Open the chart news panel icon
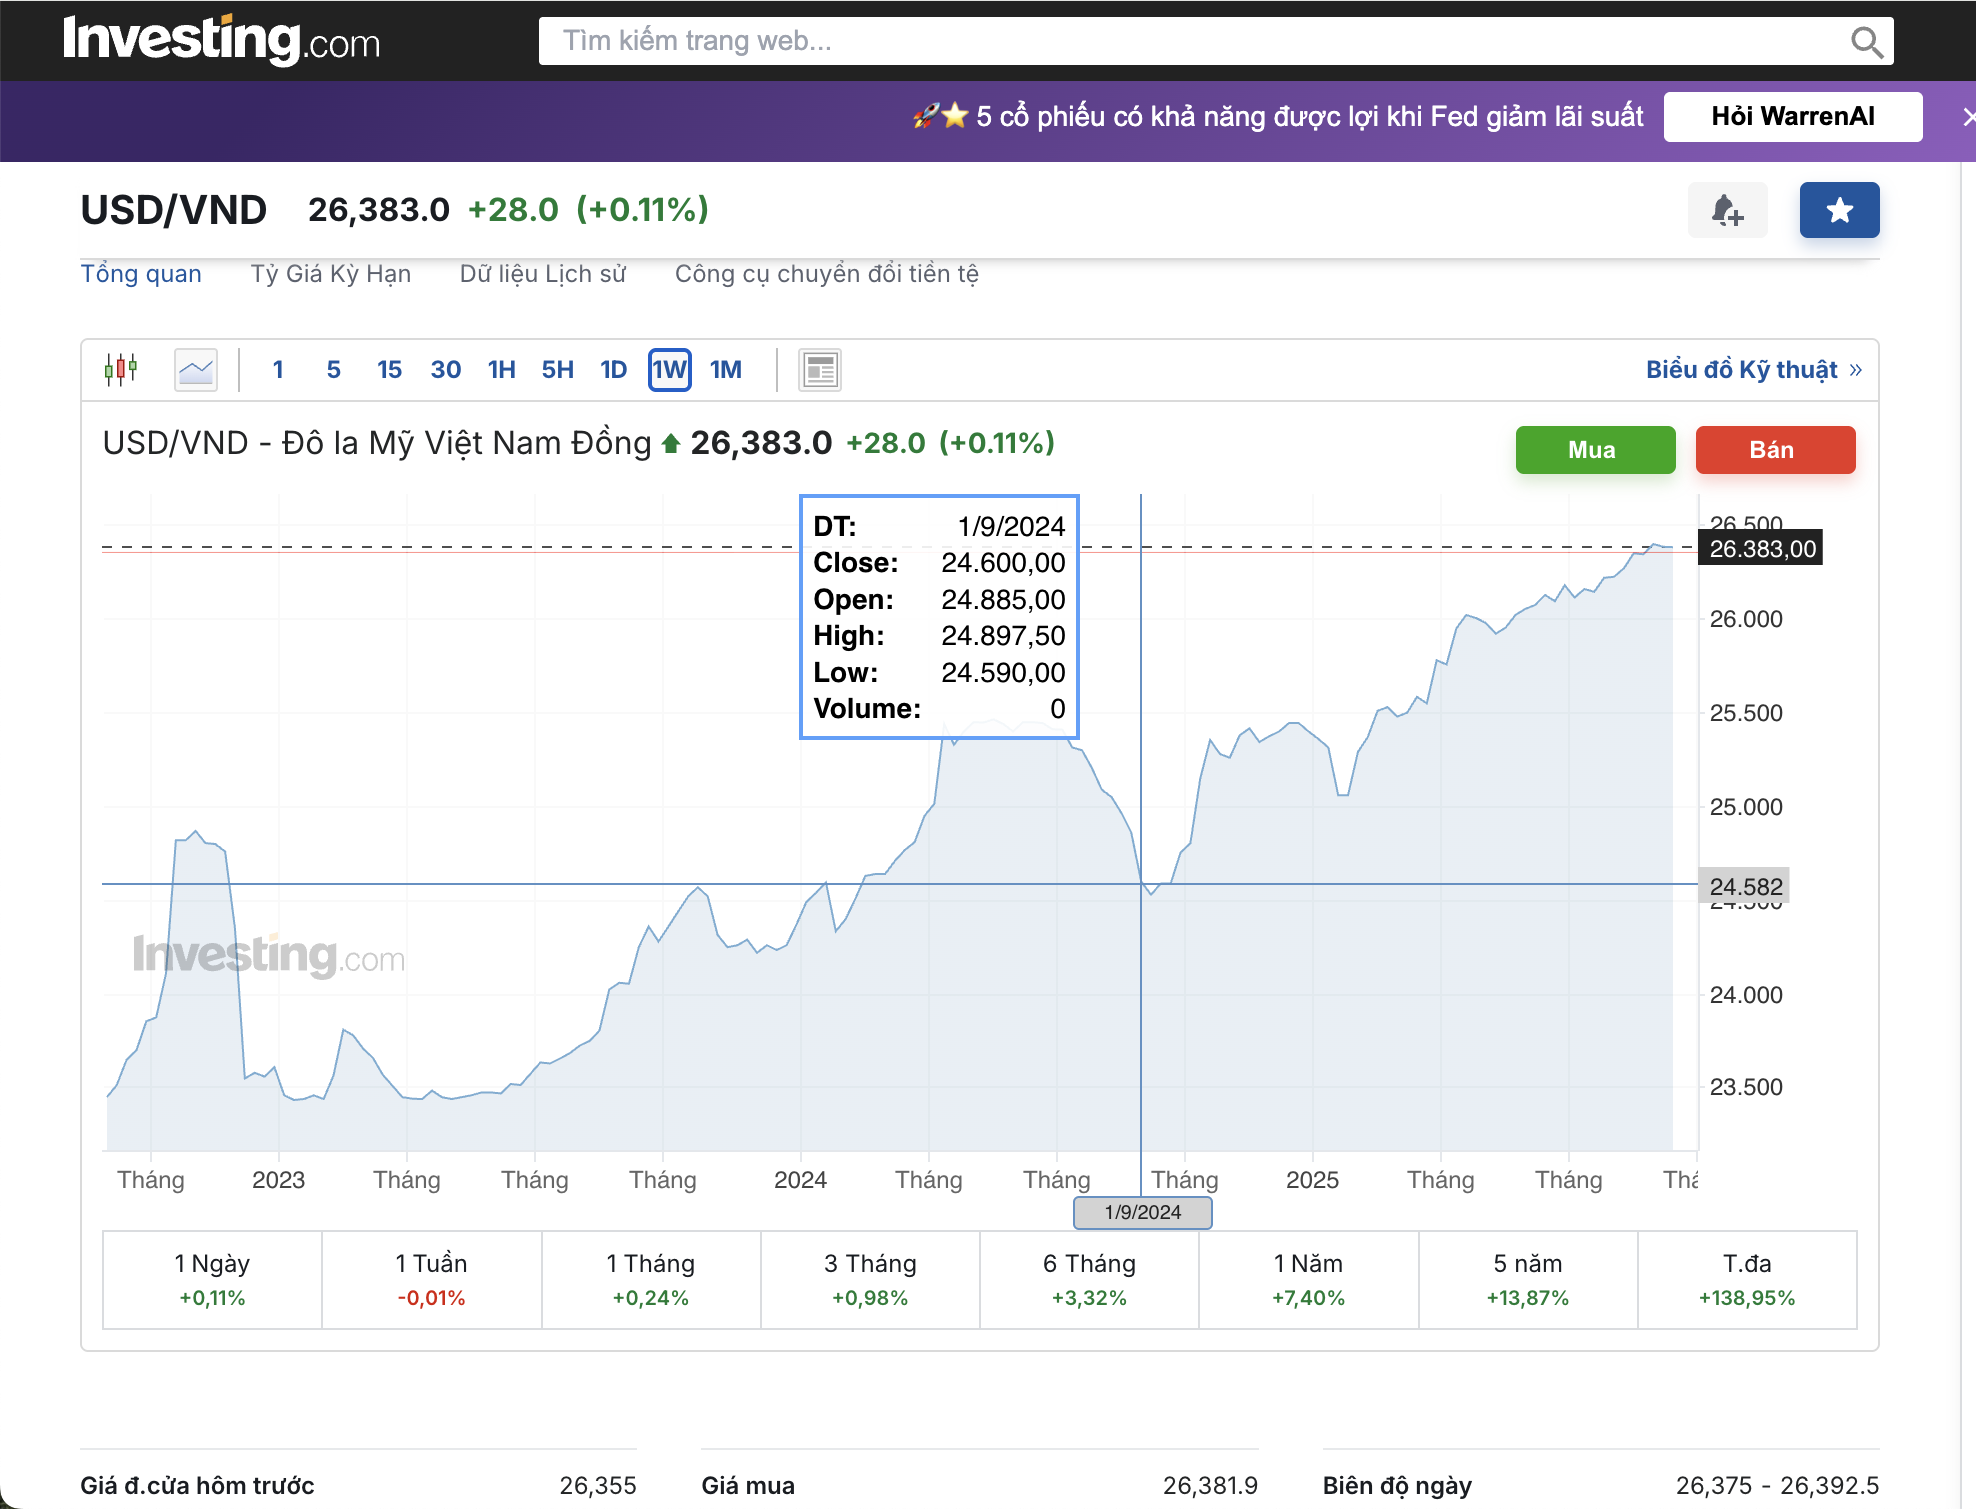The width and height of the screenshot is (1976, 1509). coord(820,370)
